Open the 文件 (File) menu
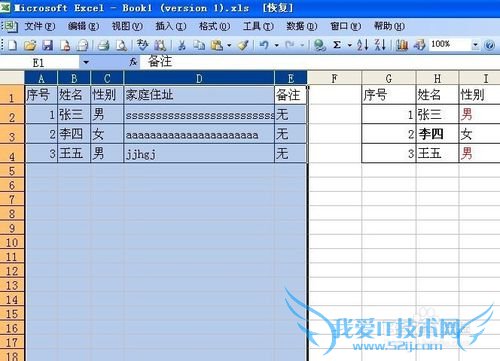 point(40,26)
